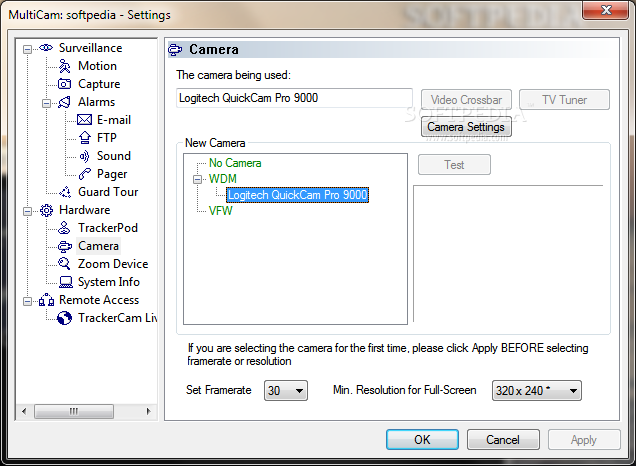Collapse the Hardware tree node
Image resolution: width=636 pixels, height=466 pixels.
point(27,211)
